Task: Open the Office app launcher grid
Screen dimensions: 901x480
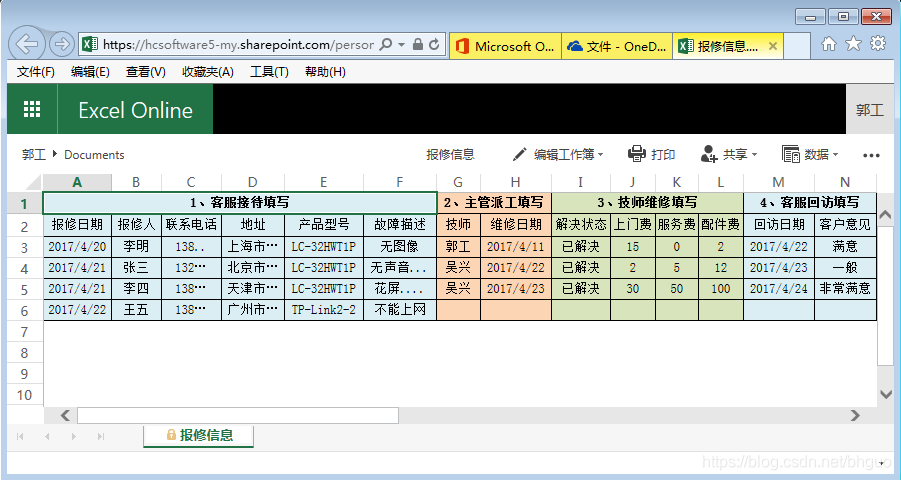Action: [x=32, y=109]
